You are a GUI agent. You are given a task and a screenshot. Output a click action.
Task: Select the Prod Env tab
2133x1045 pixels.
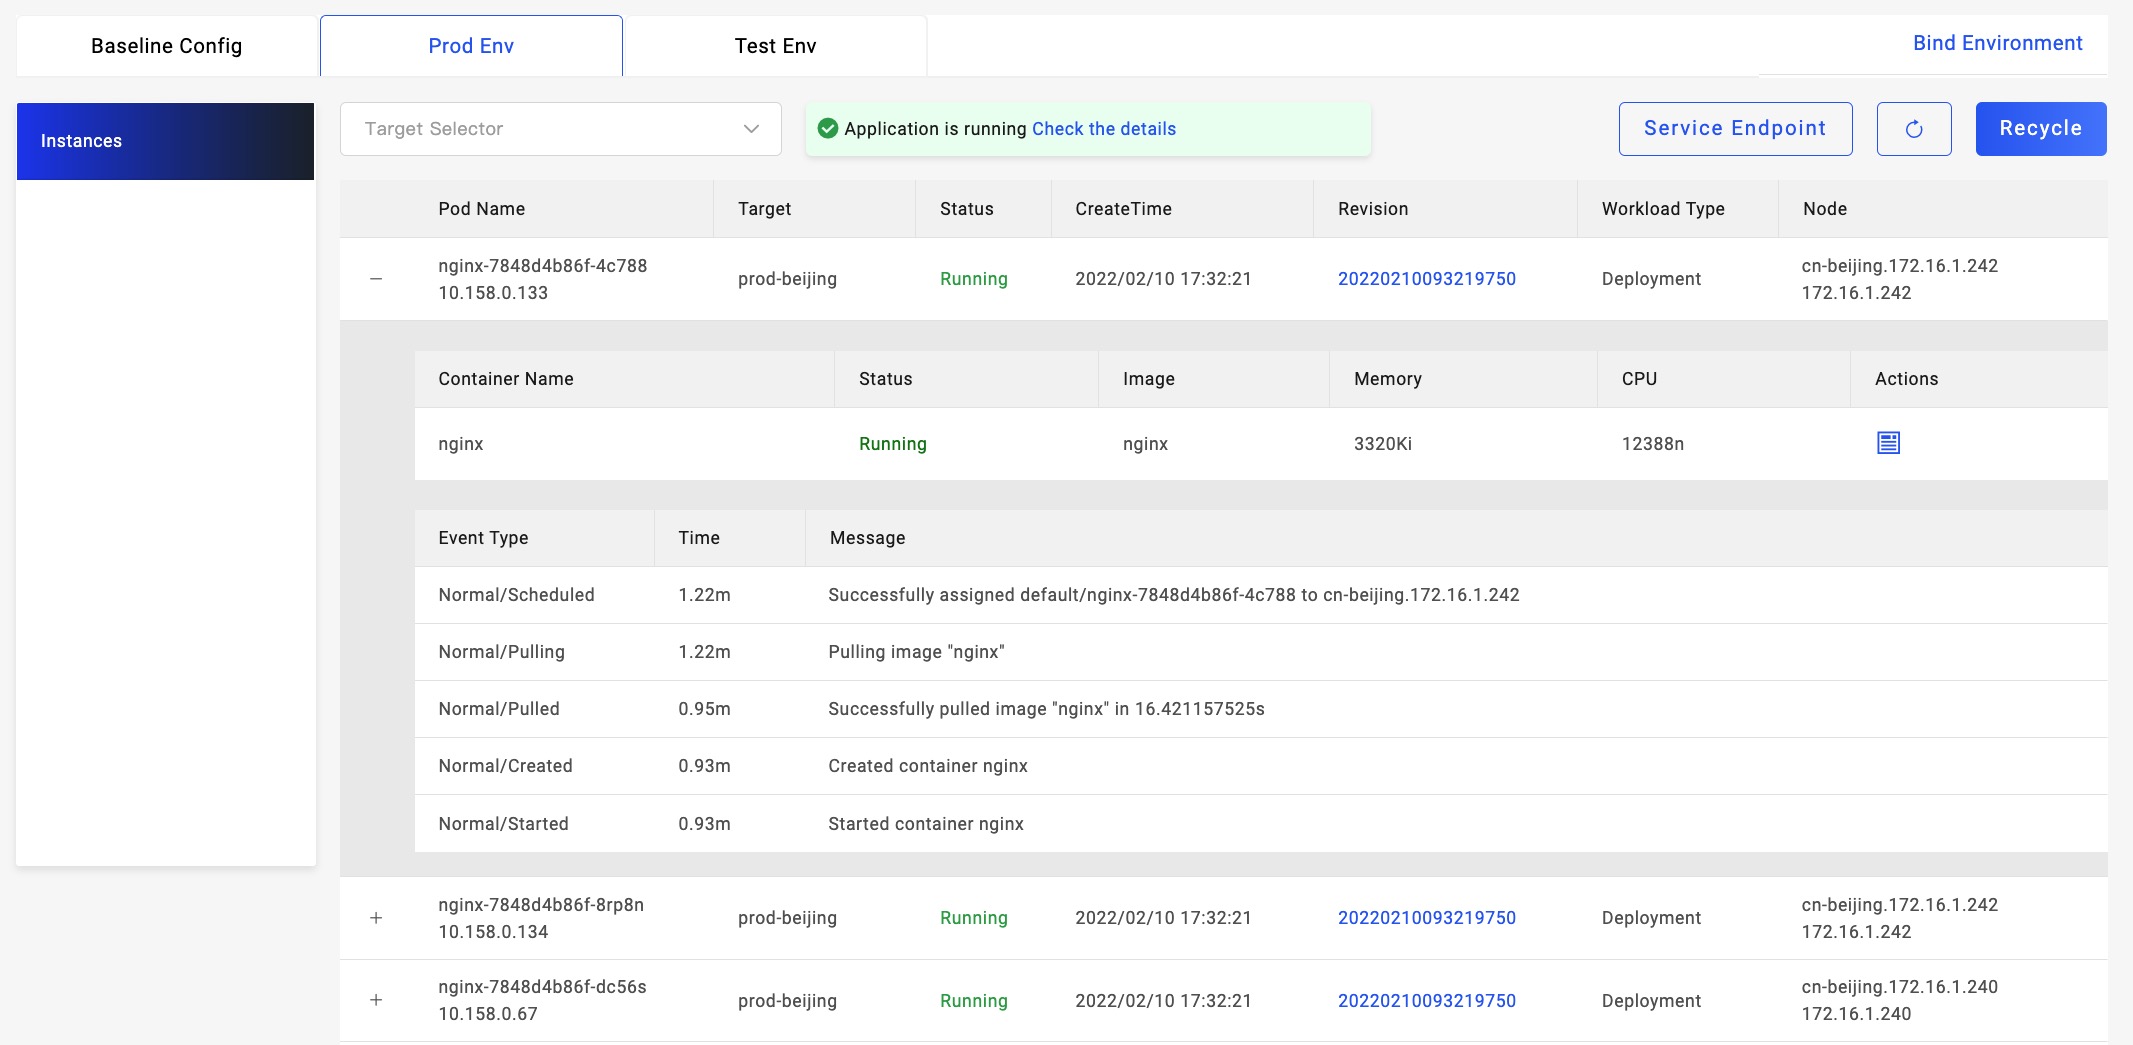[471, 46]
